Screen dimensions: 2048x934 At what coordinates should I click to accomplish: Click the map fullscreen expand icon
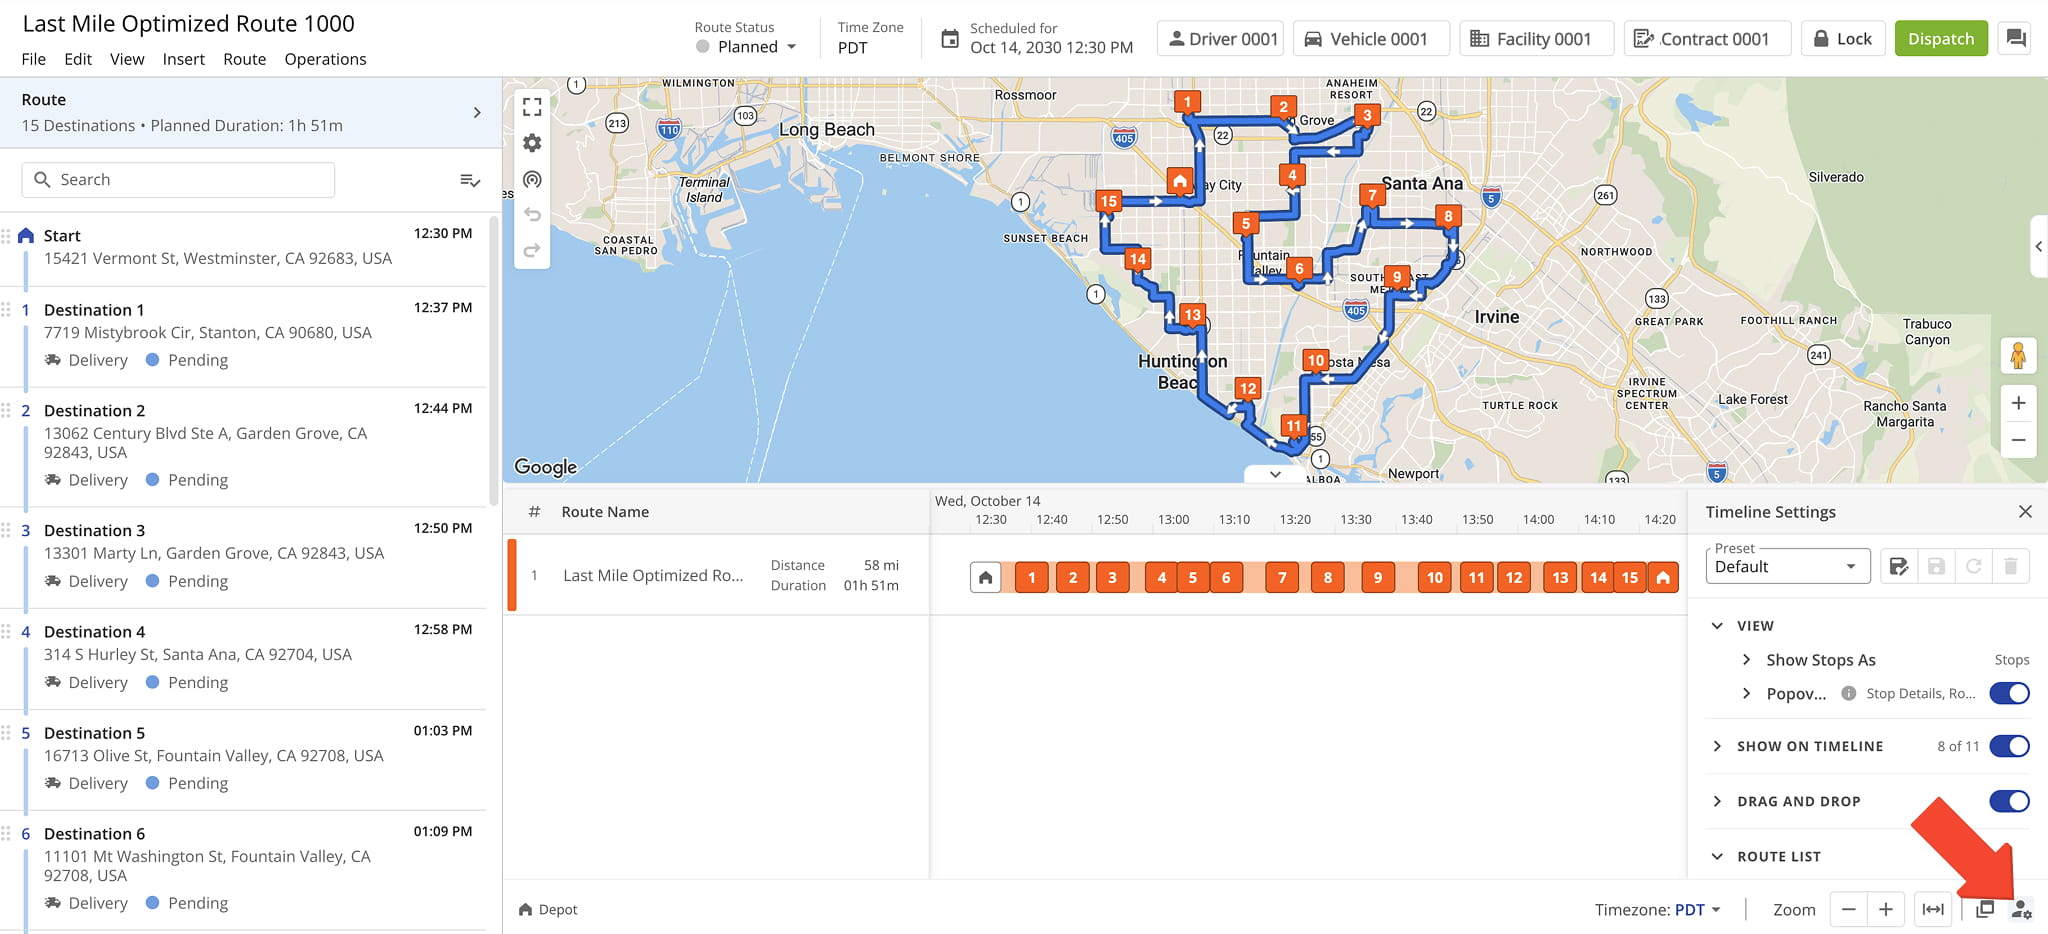click(532, 107)
